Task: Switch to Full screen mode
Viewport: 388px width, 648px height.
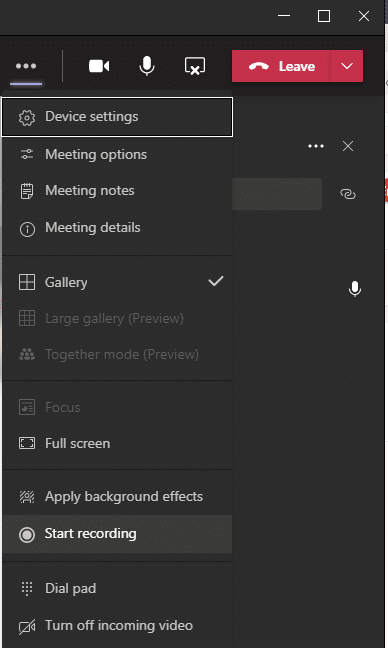Action: 117,443
